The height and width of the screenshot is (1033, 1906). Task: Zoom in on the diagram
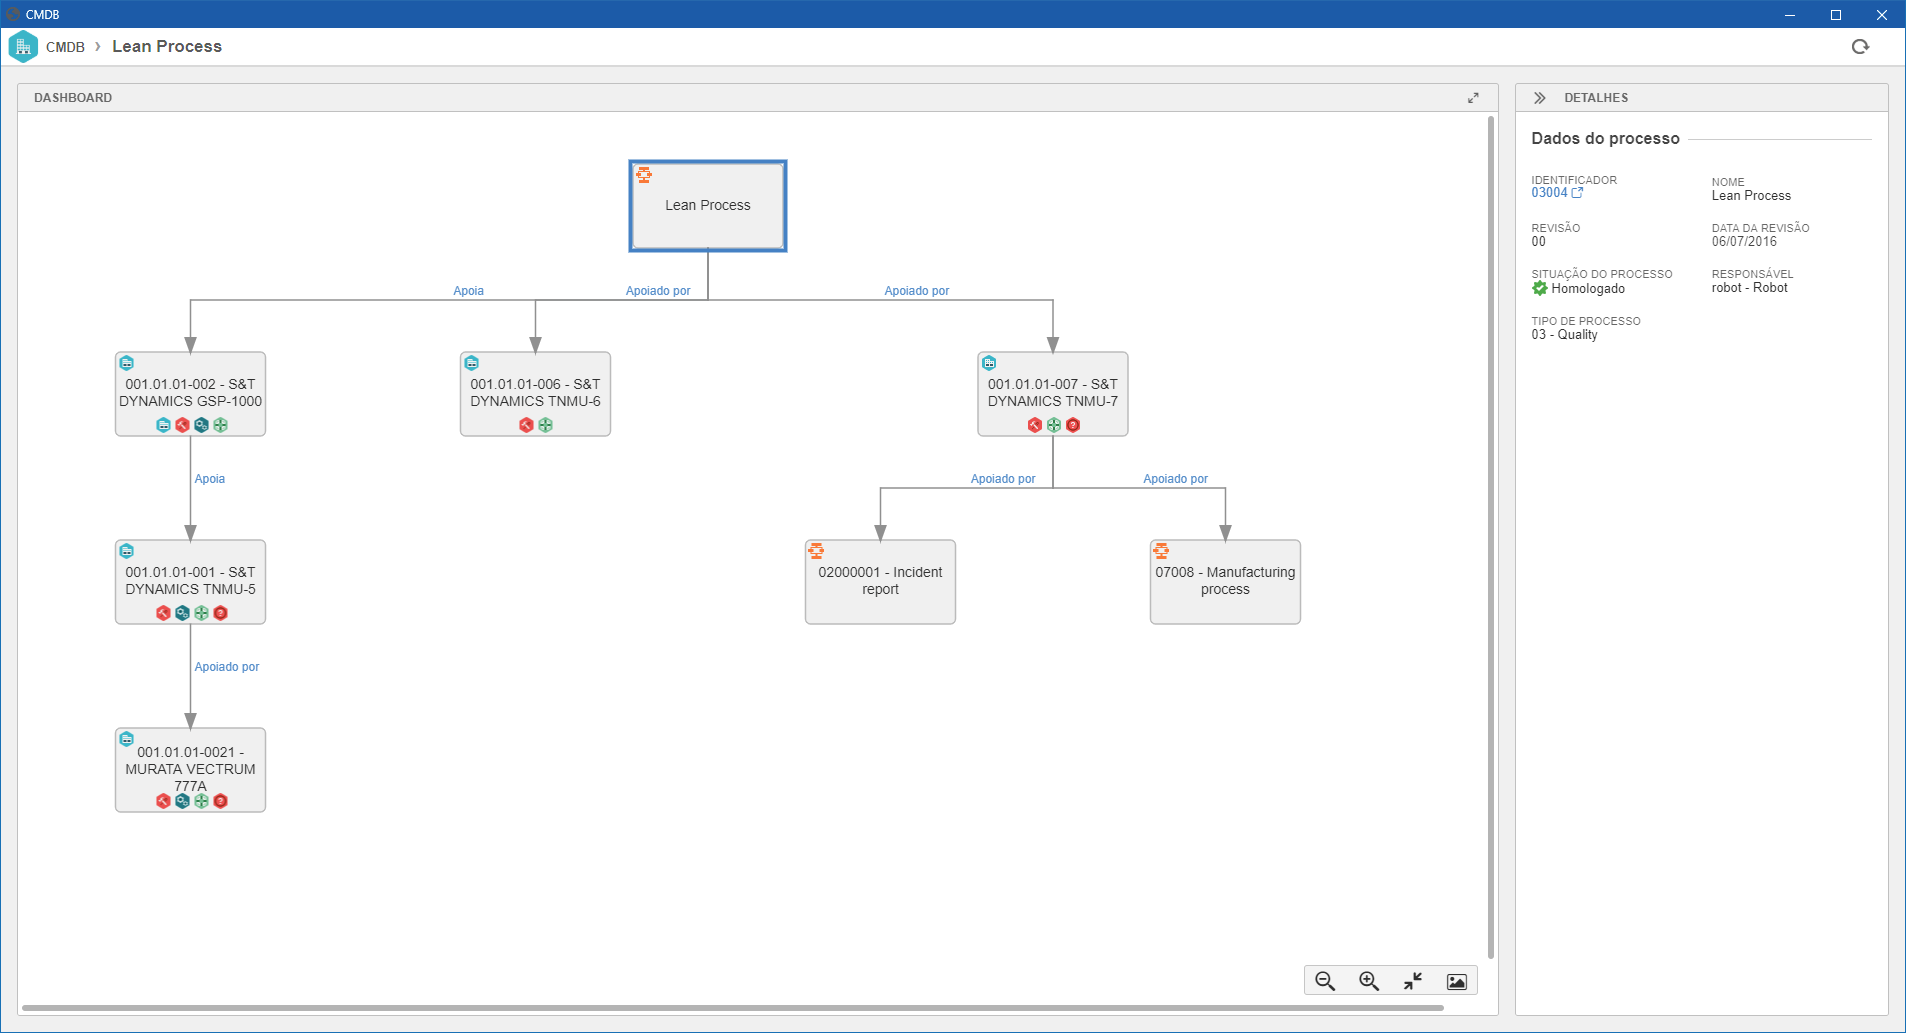pyautogui.click(x=1369, y=981)
